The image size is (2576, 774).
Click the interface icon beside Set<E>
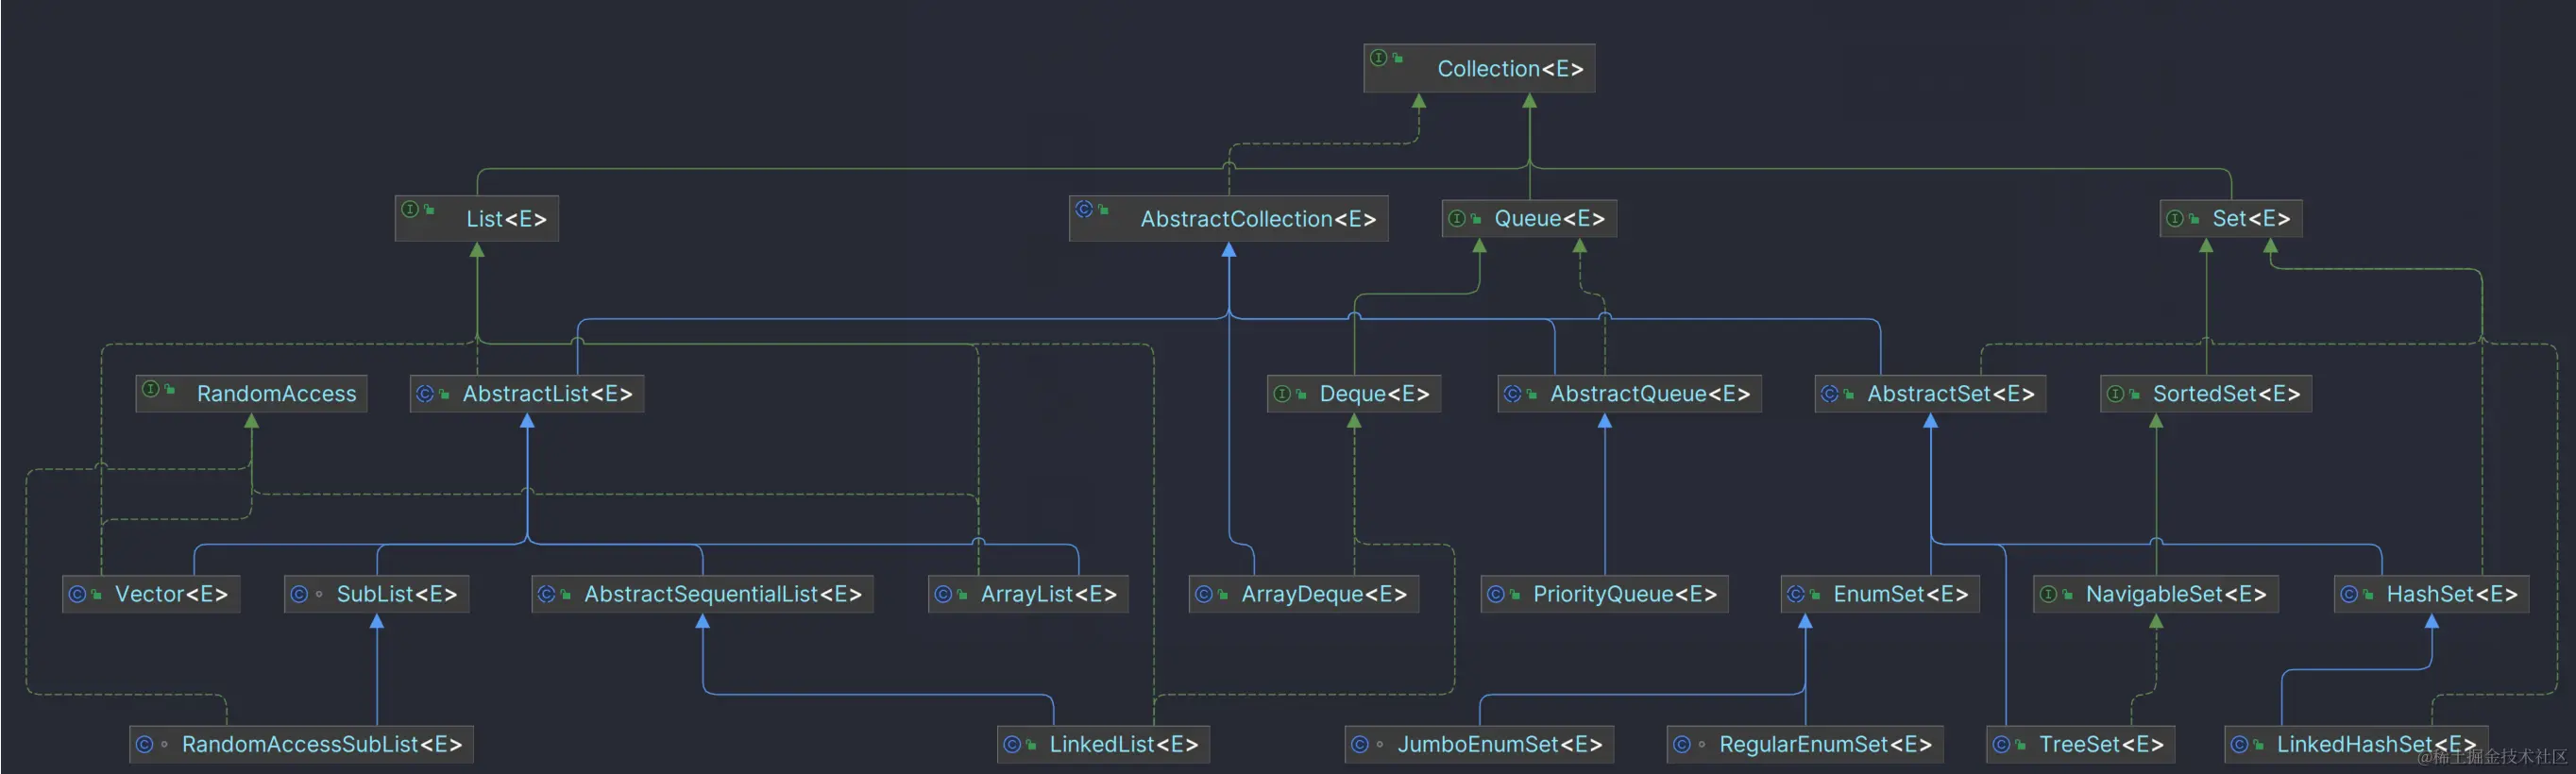click(x=2175, y=219)
